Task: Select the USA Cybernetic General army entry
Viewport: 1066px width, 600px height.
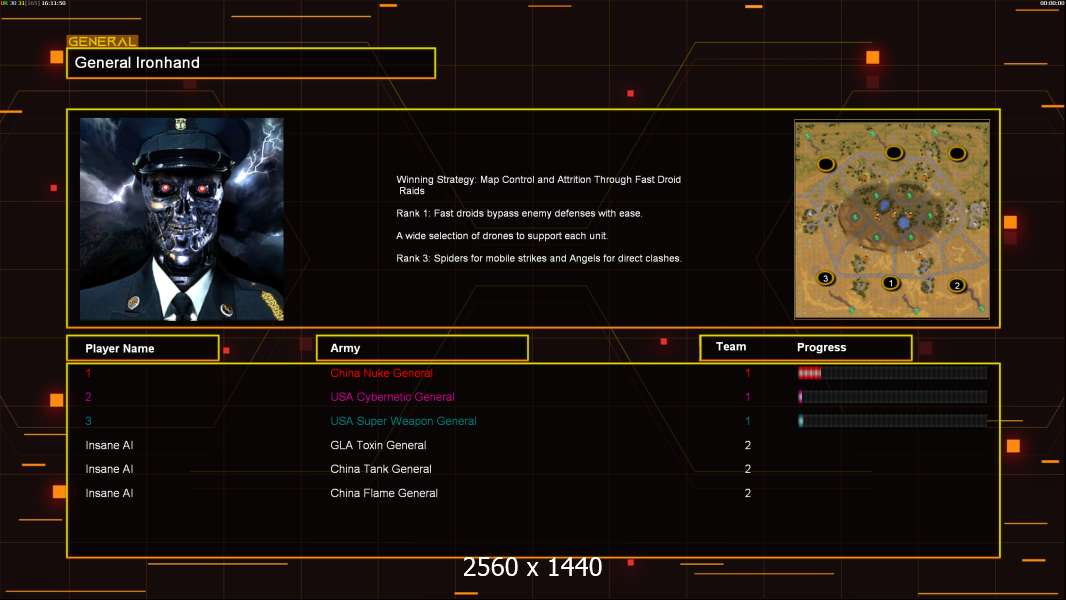Action: (392, 397)
